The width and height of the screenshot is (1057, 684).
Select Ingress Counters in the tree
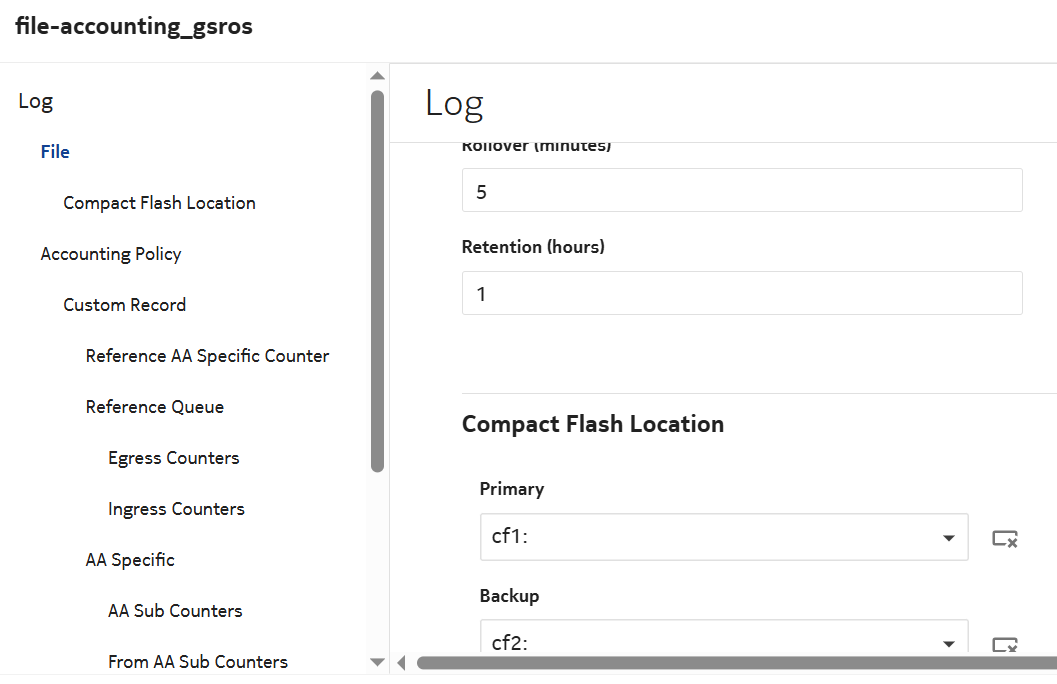click(x=176, y=508)
